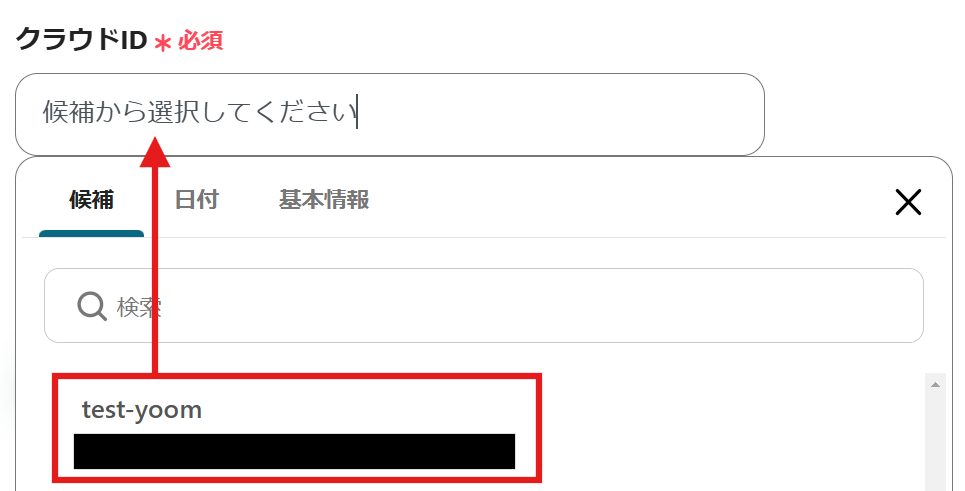
Task: Click the masked ID under test-yoom
Action: [x=294, y=451]
